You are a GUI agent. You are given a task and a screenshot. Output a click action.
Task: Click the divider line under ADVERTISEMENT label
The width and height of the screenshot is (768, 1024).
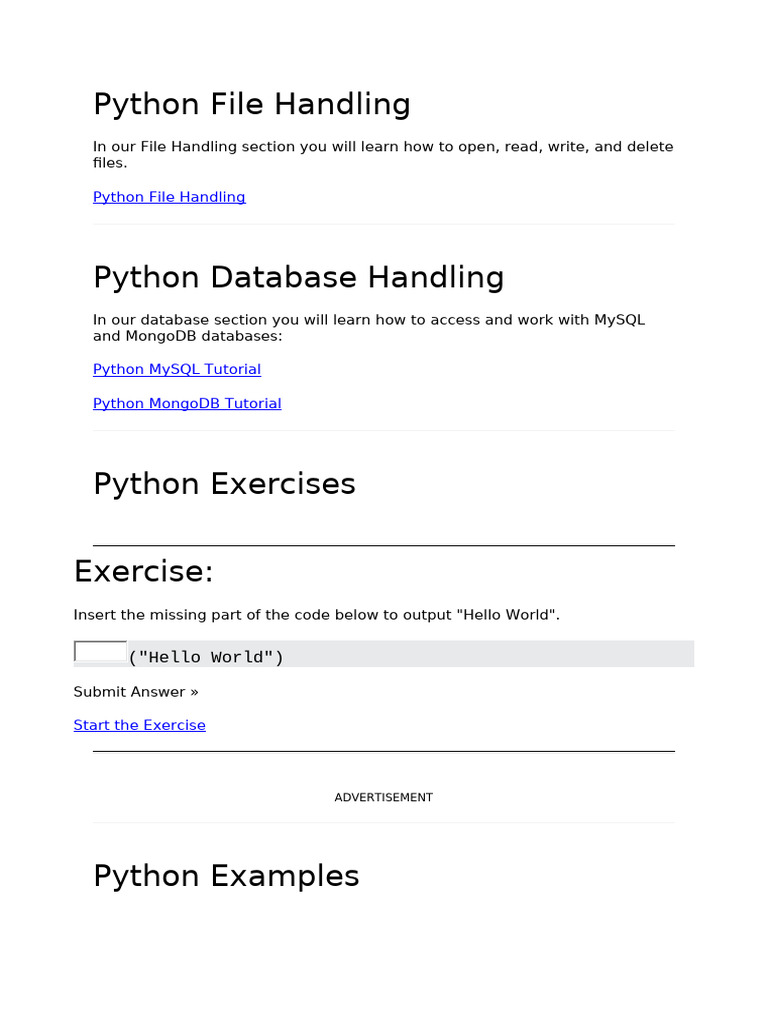383,823
